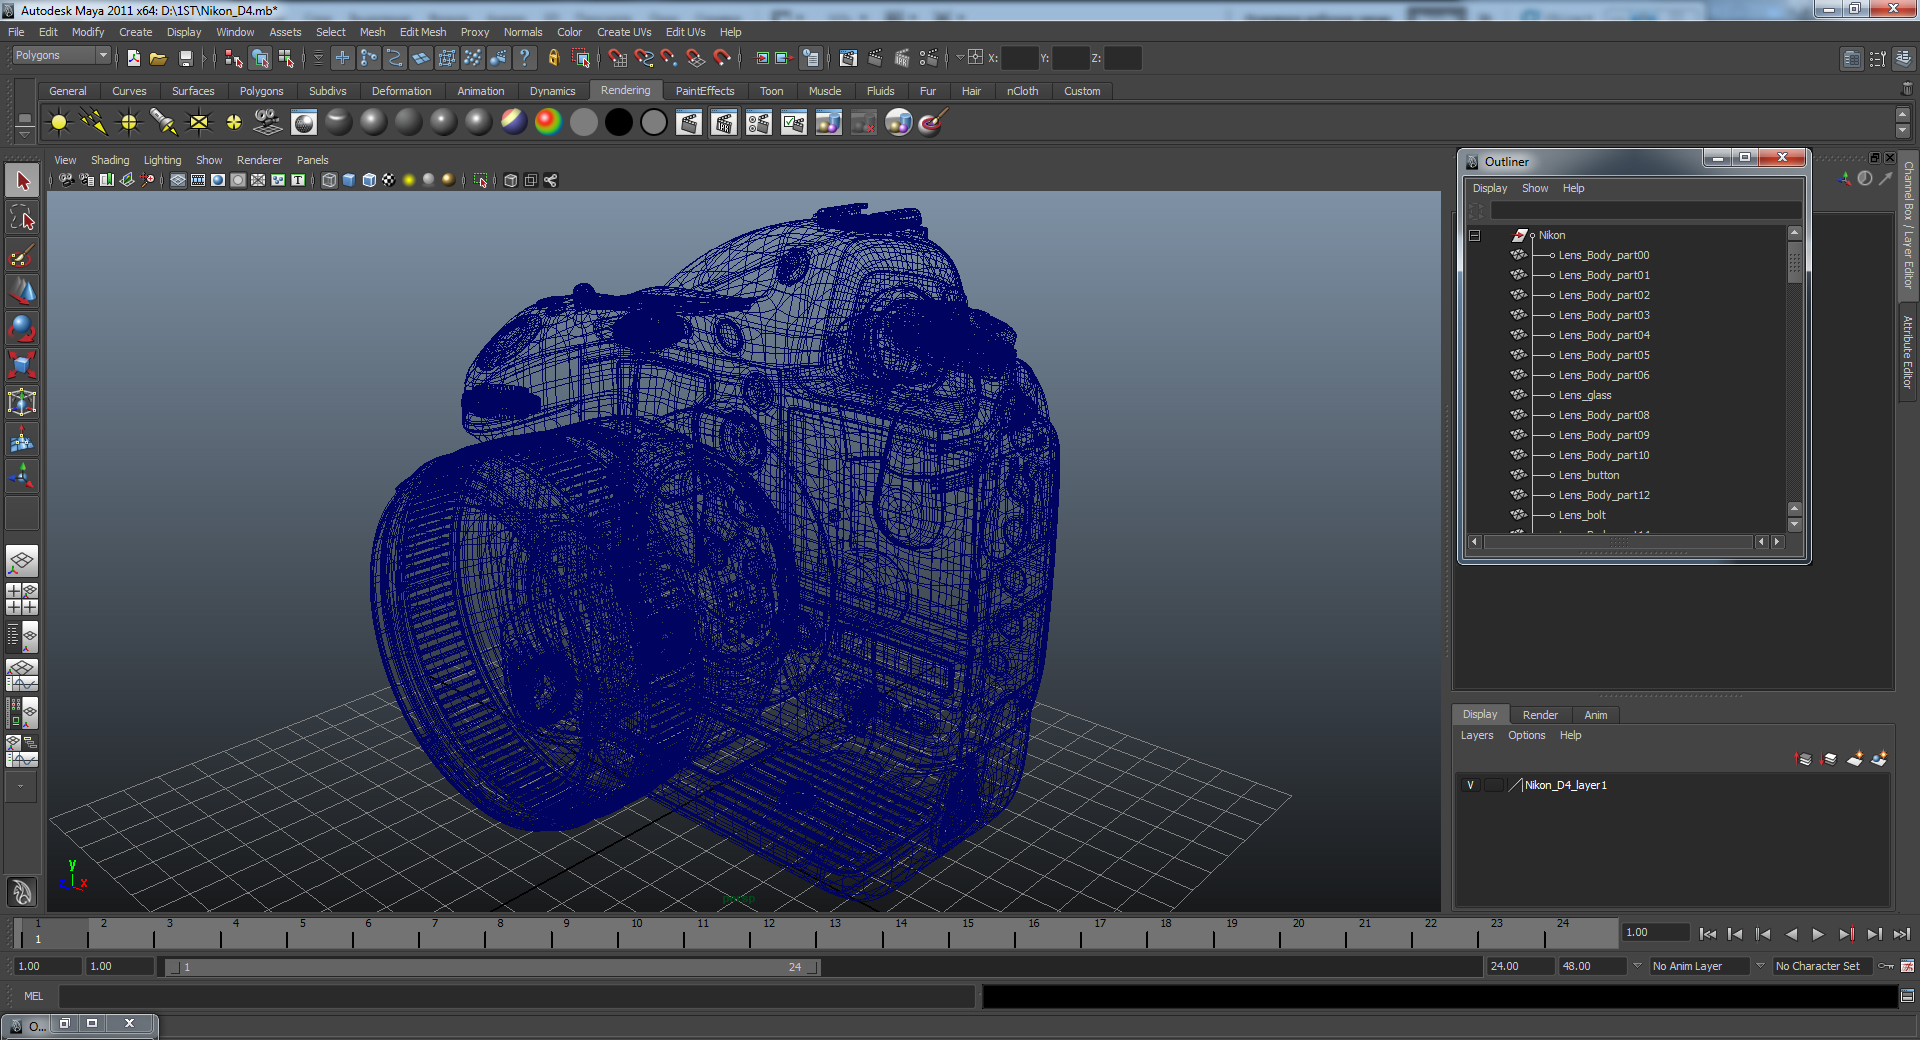
Task: Open the No Character Set dropdown
Action: (1761, 966)
